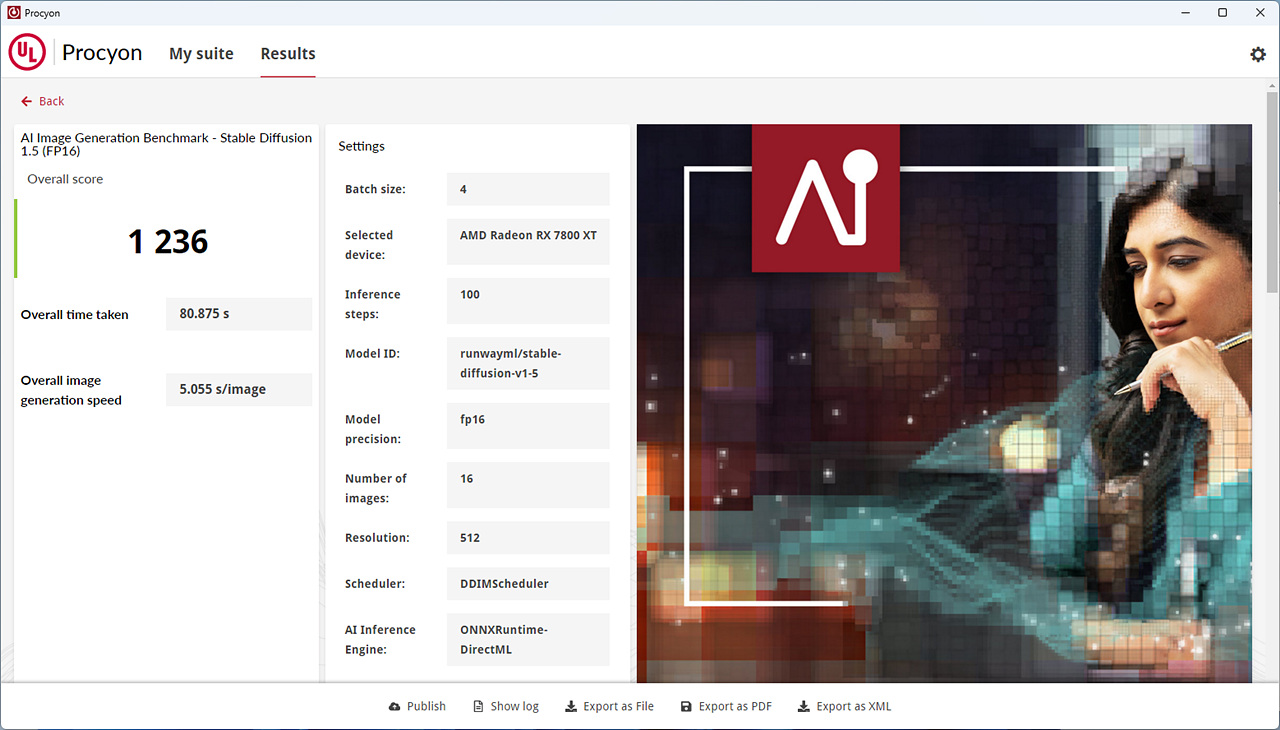This screenshot has height=730, width=1280.
Task: Click the Export as File download icon
Action: click(x=571, y=706)
